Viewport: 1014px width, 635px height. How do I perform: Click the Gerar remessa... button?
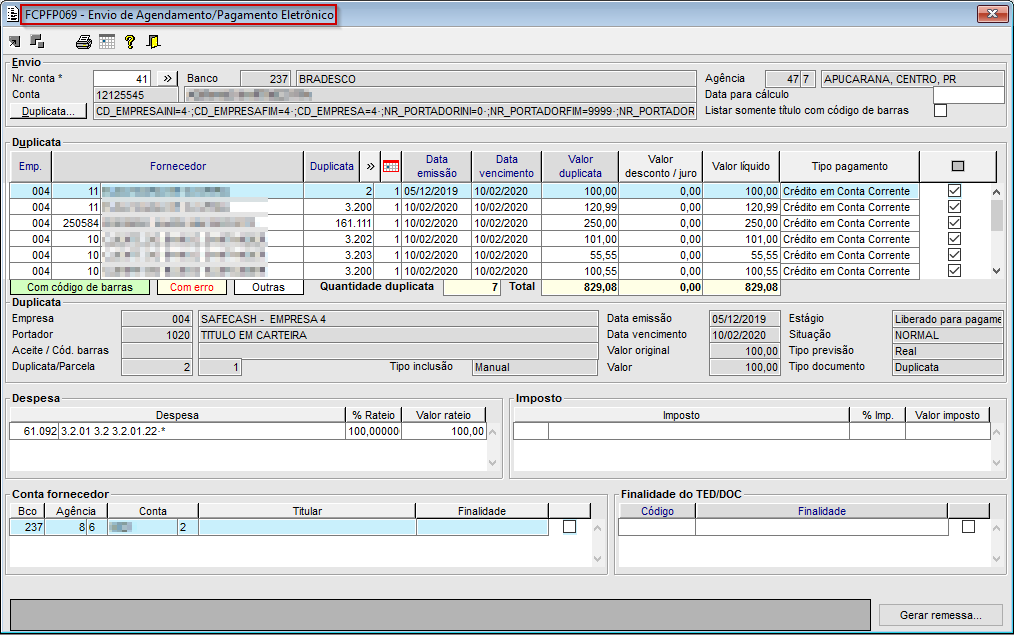[940, 615]
